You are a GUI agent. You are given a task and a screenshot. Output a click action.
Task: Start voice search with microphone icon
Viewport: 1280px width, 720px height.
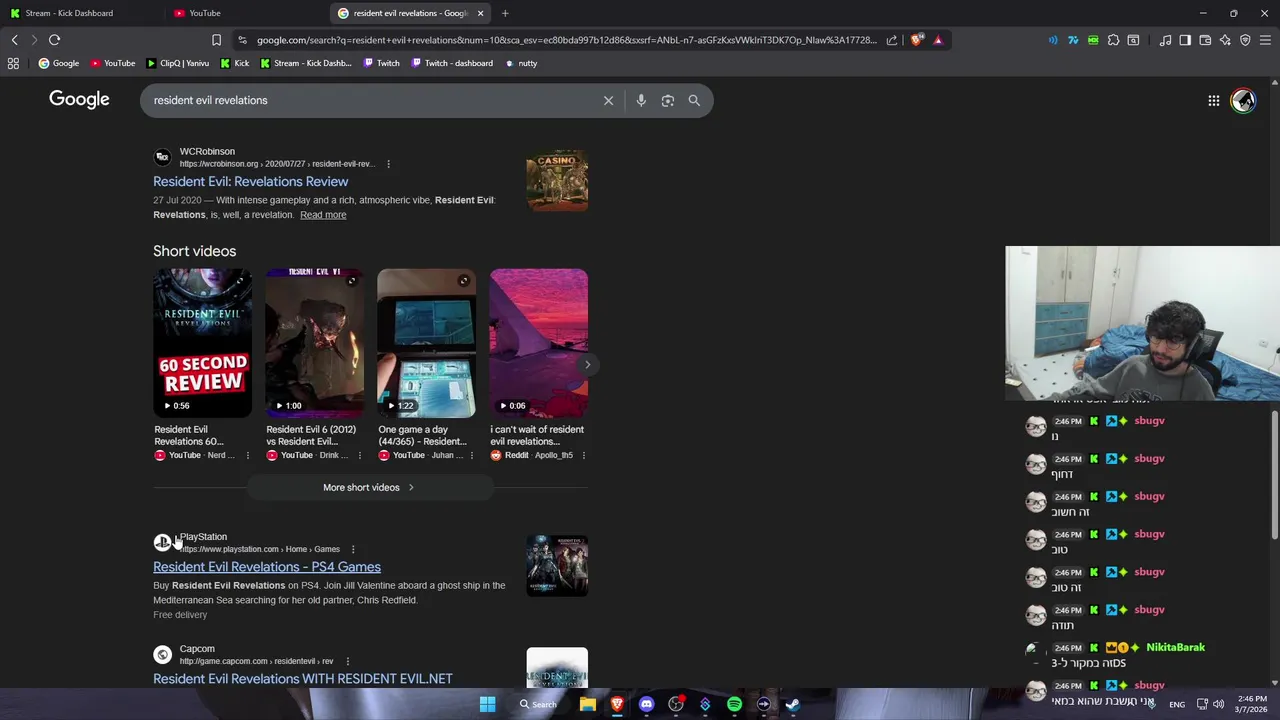641,100
